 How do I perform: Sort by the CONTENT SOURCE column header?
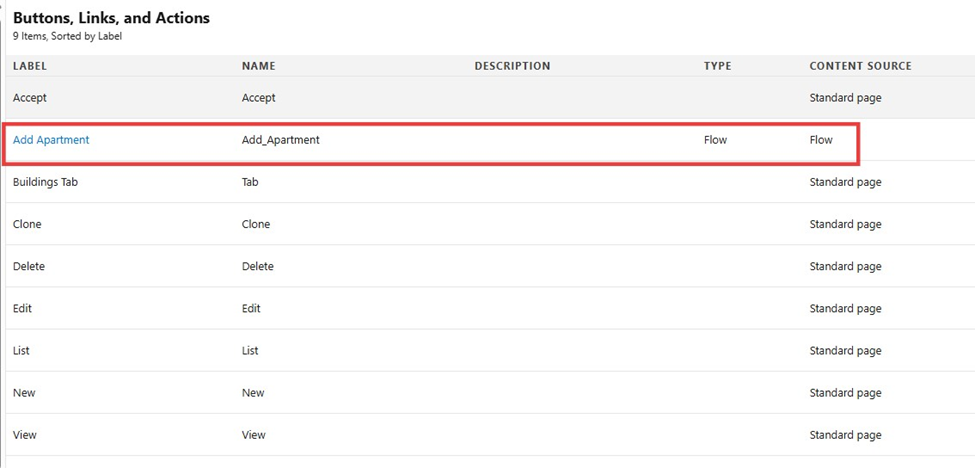pos(860,66)
